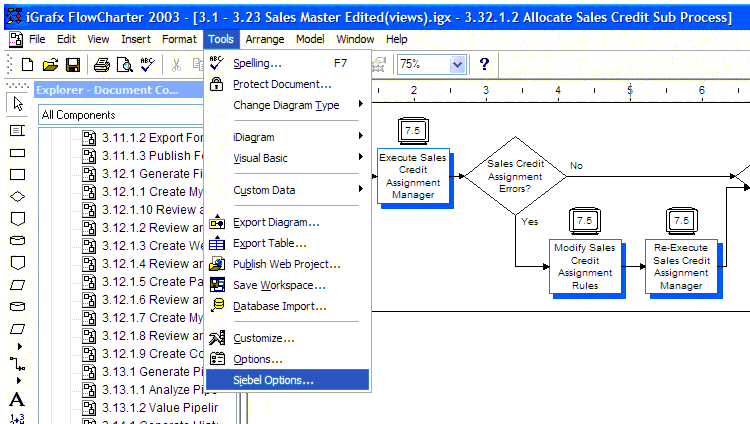This screenshot has width=750, height=424.
Task: Open the zoom 75% dropdown arrow
Action: 457,64
